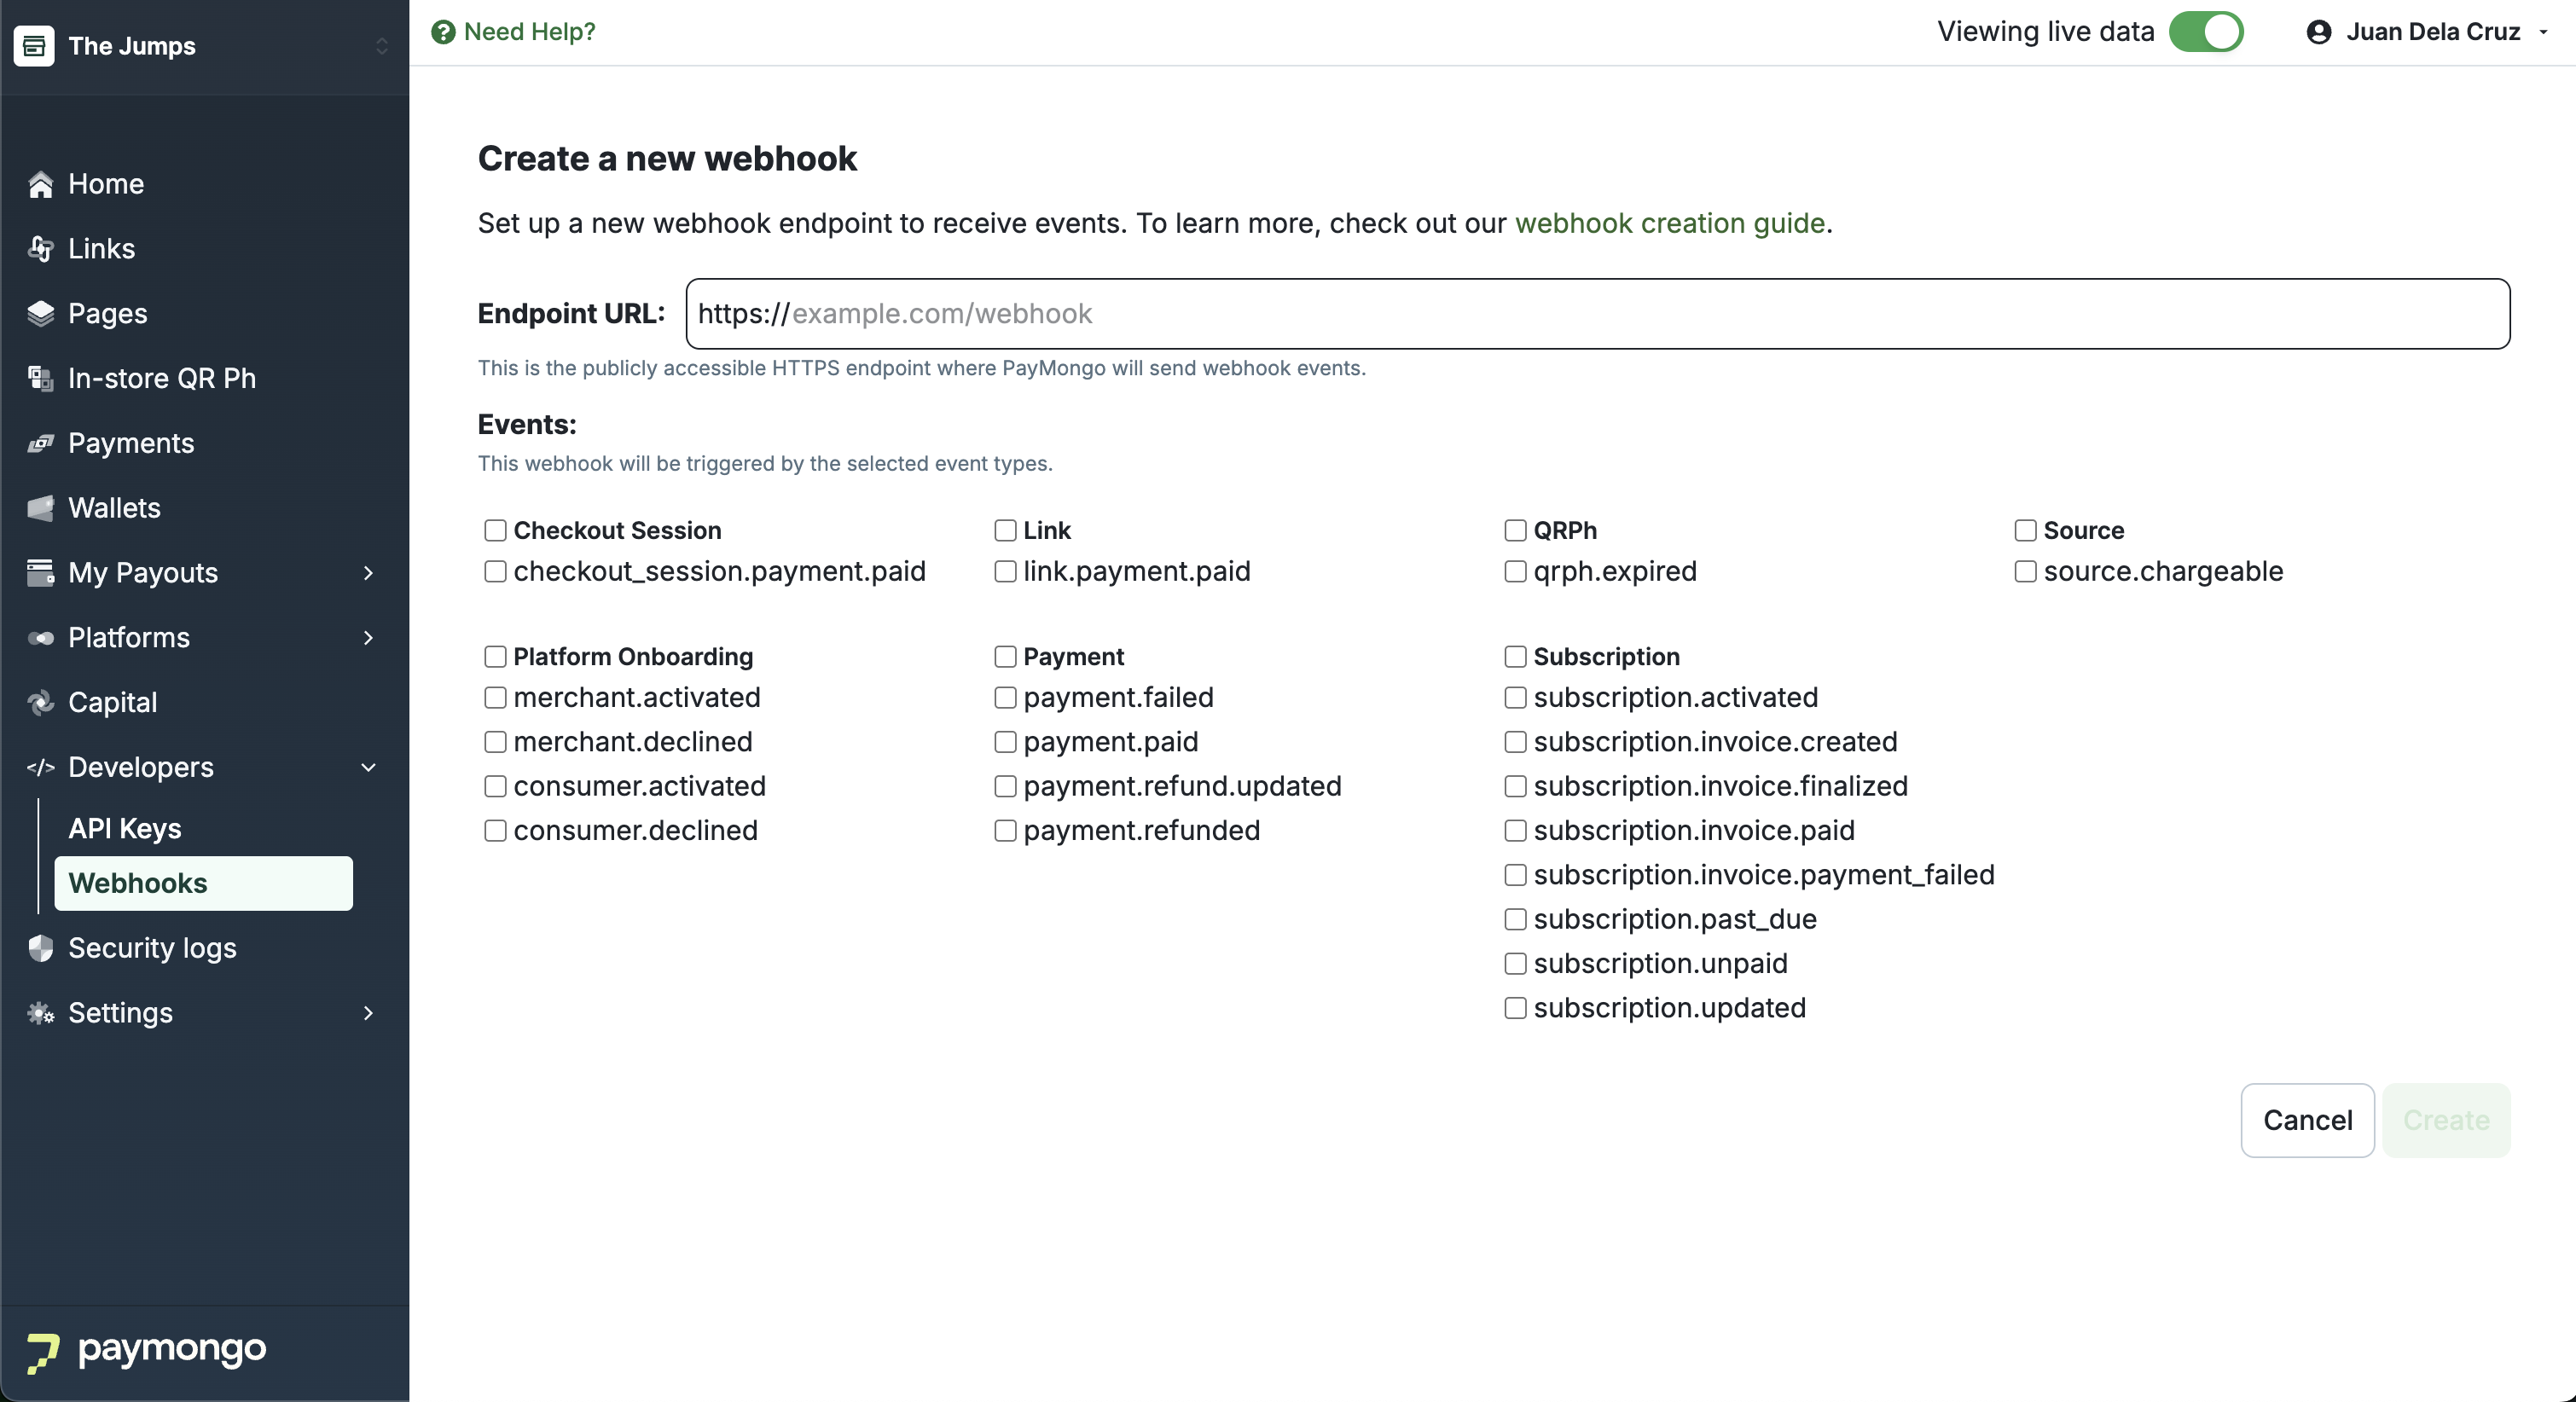Viewport: 2576px width, 1402px height.
Task: Check the Link group checkbox
Action: coord(1005,531)
